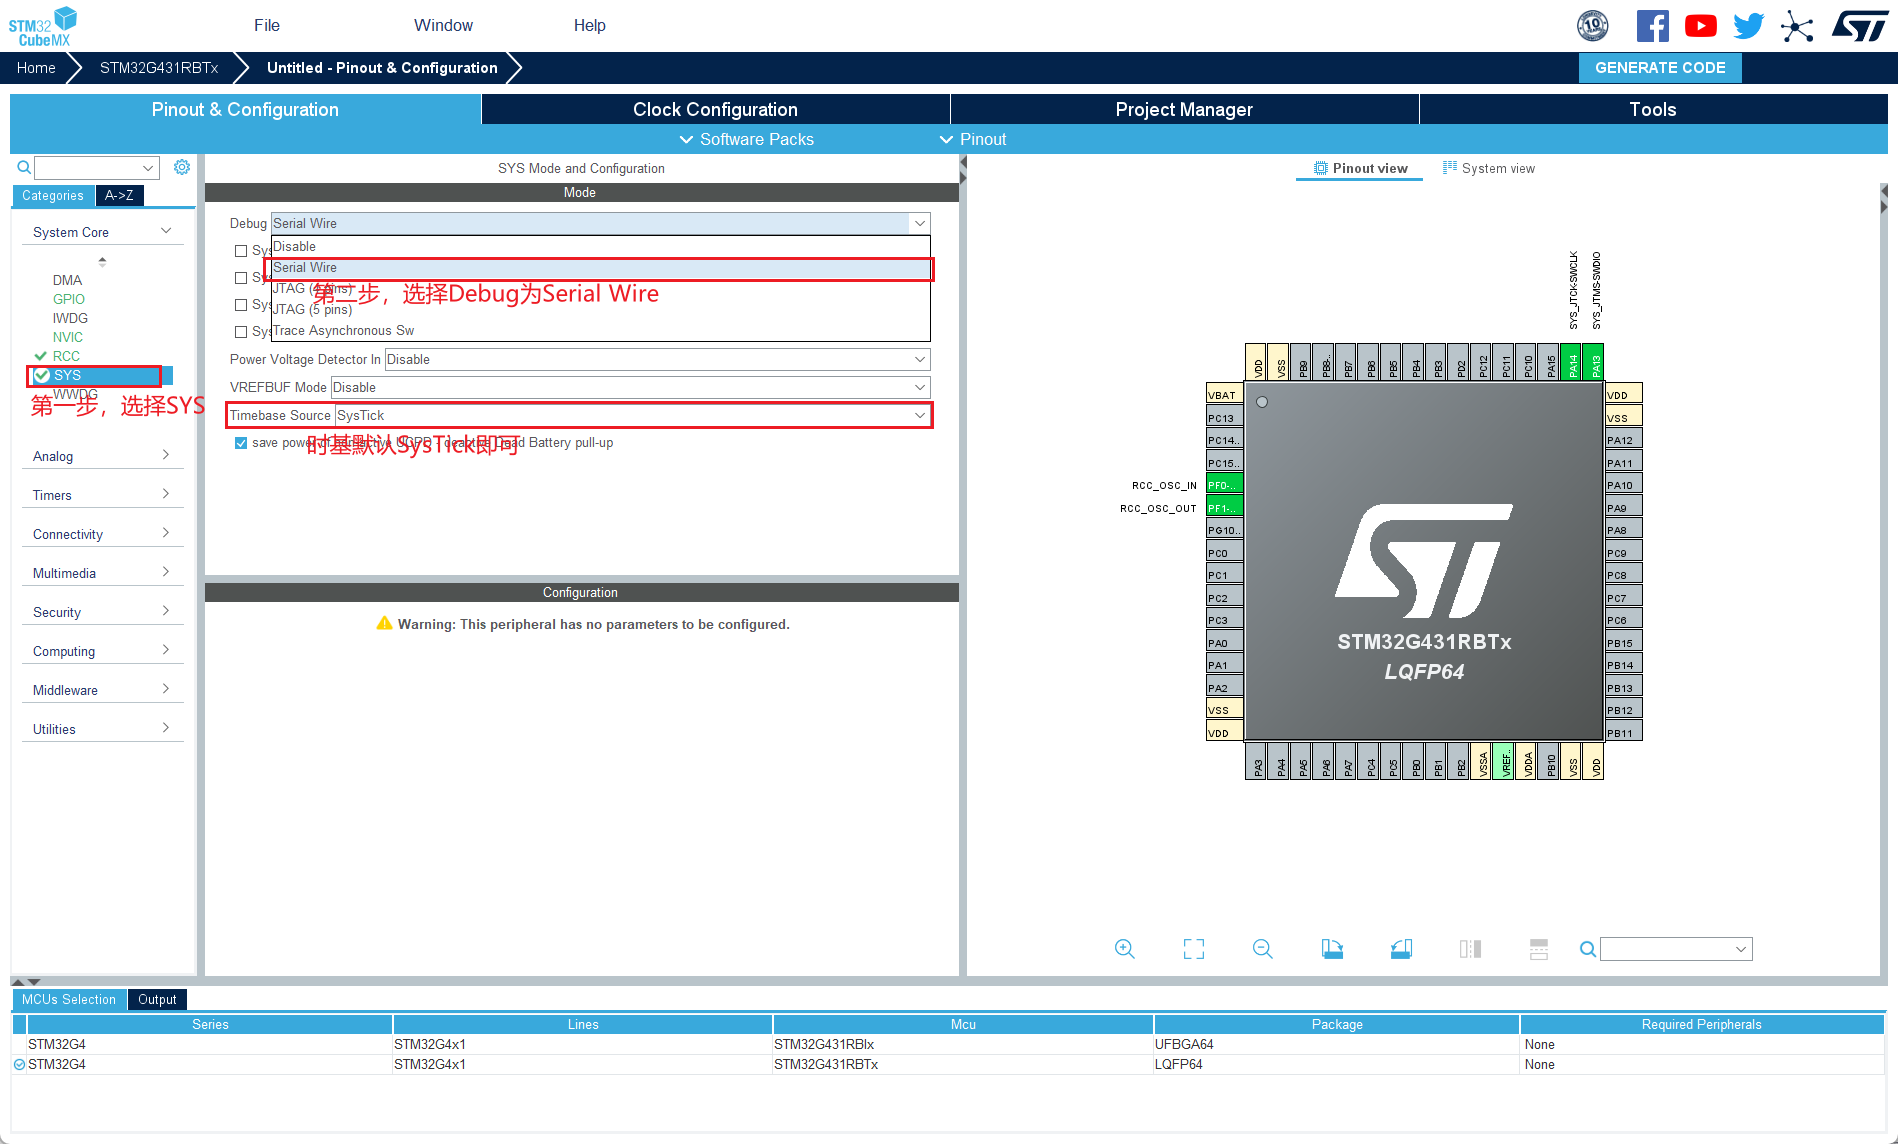Toggle the horizontal split view icon
This screenshot has width=1898, height=1144.
(x=1470, y=949)
